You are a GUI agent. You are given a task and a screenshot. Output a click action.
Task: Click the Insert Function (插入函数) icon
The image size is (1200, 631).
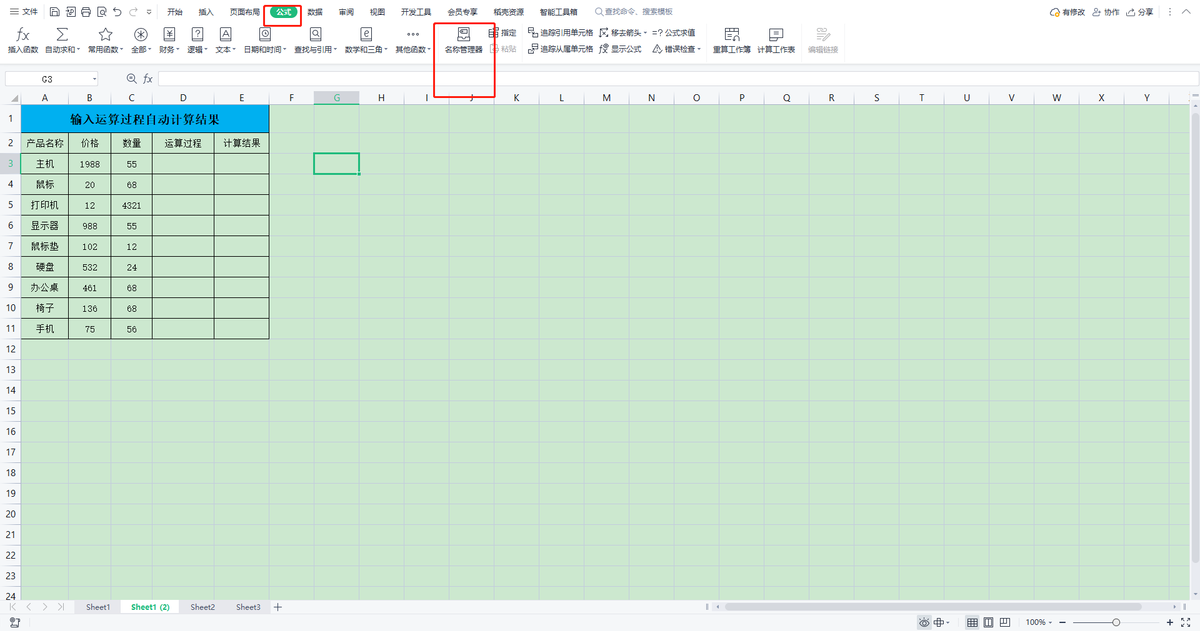22,34
